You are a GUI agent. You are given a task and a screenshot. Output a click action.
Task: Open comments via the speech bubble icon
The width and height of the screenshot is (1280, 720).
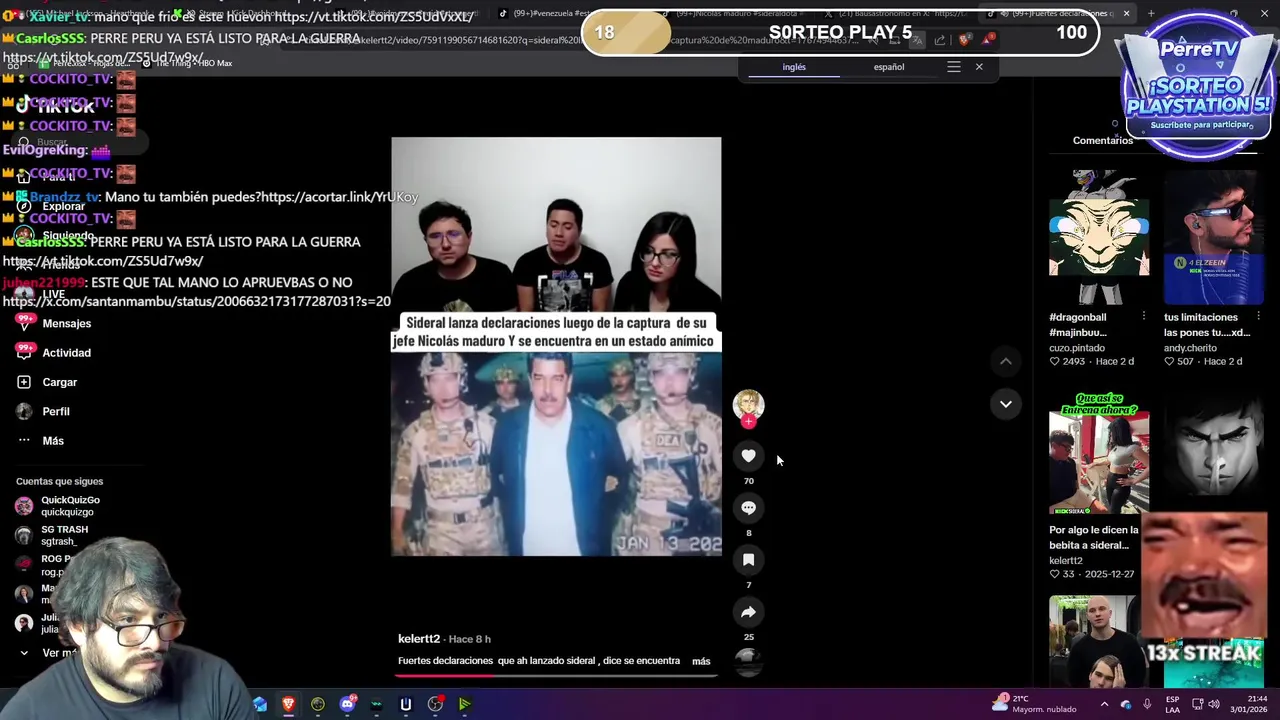pos(748,508)
